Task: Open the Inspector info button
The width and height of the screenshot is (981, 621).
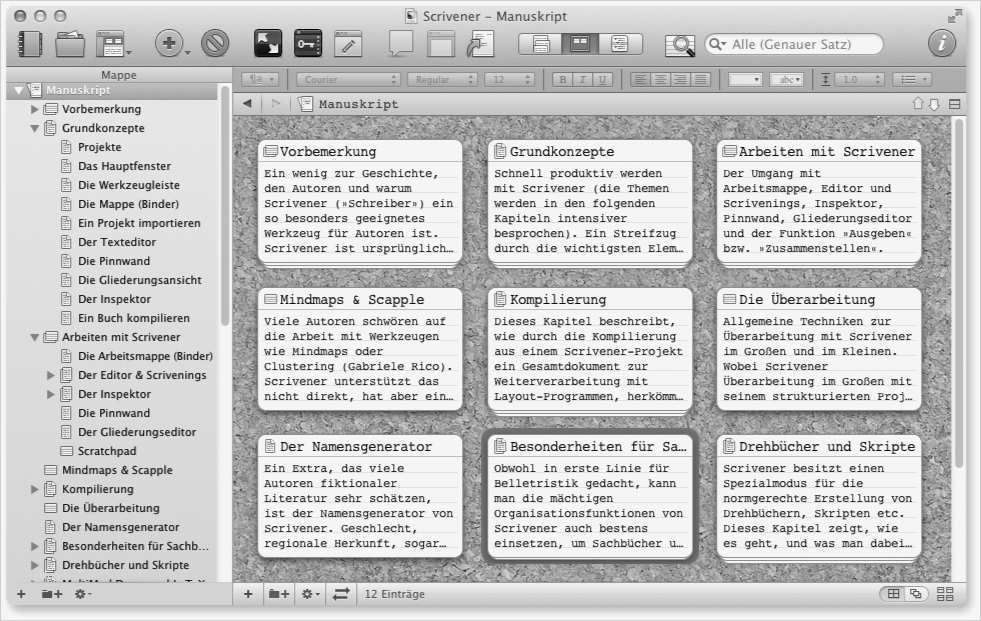Action: [x=941, y=44]
